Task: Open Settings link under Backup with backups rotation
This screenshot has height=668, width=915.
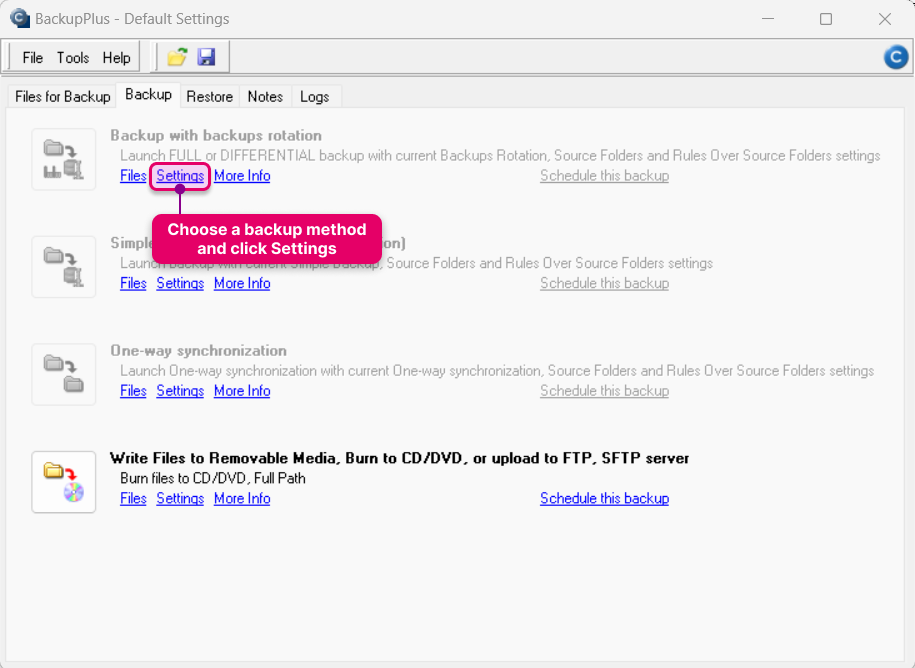Action: point(180,176)
